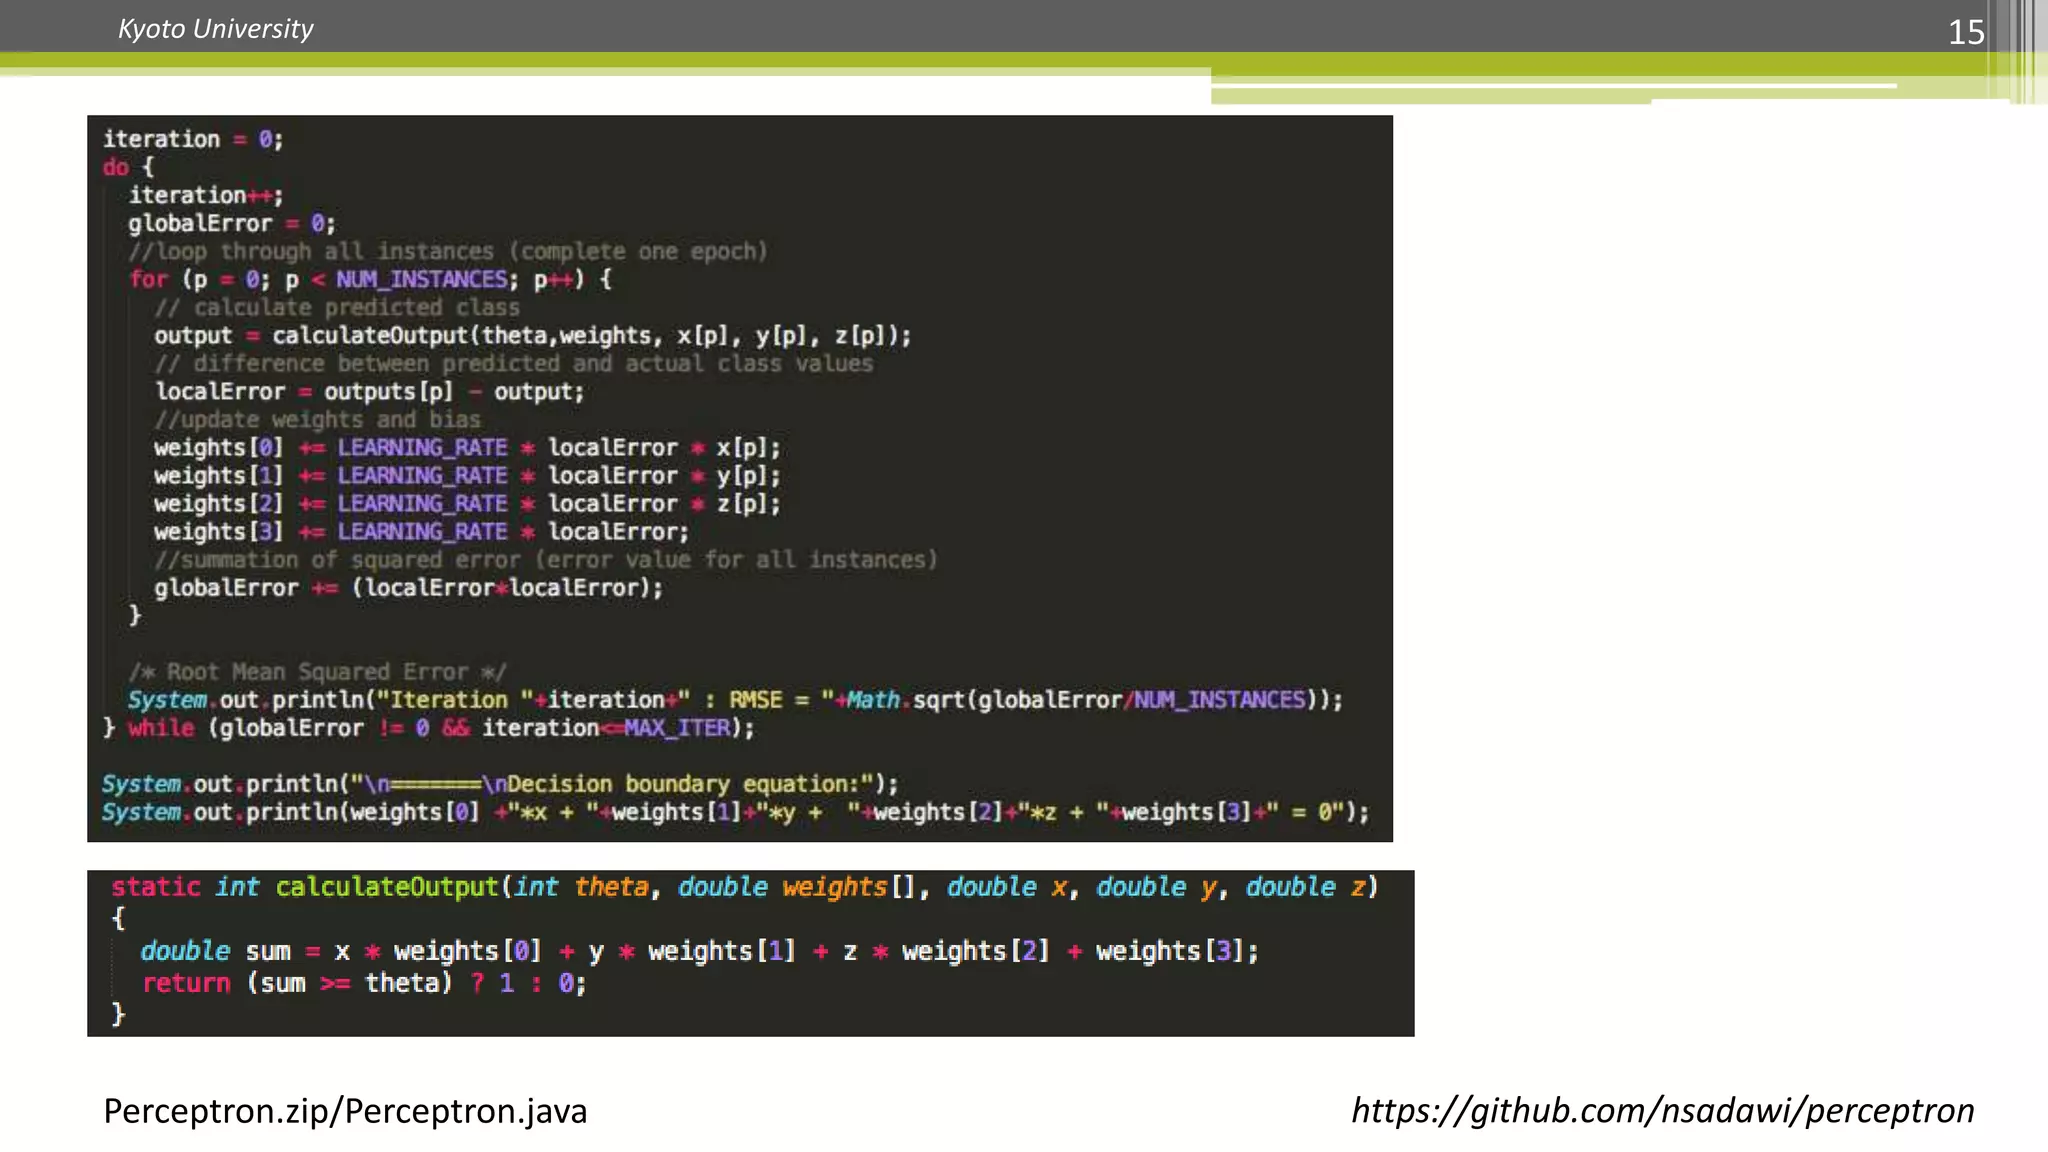Click the println RMSE iteration line
Viewport: 2048px width, 1152px height.
pos(735,699)
